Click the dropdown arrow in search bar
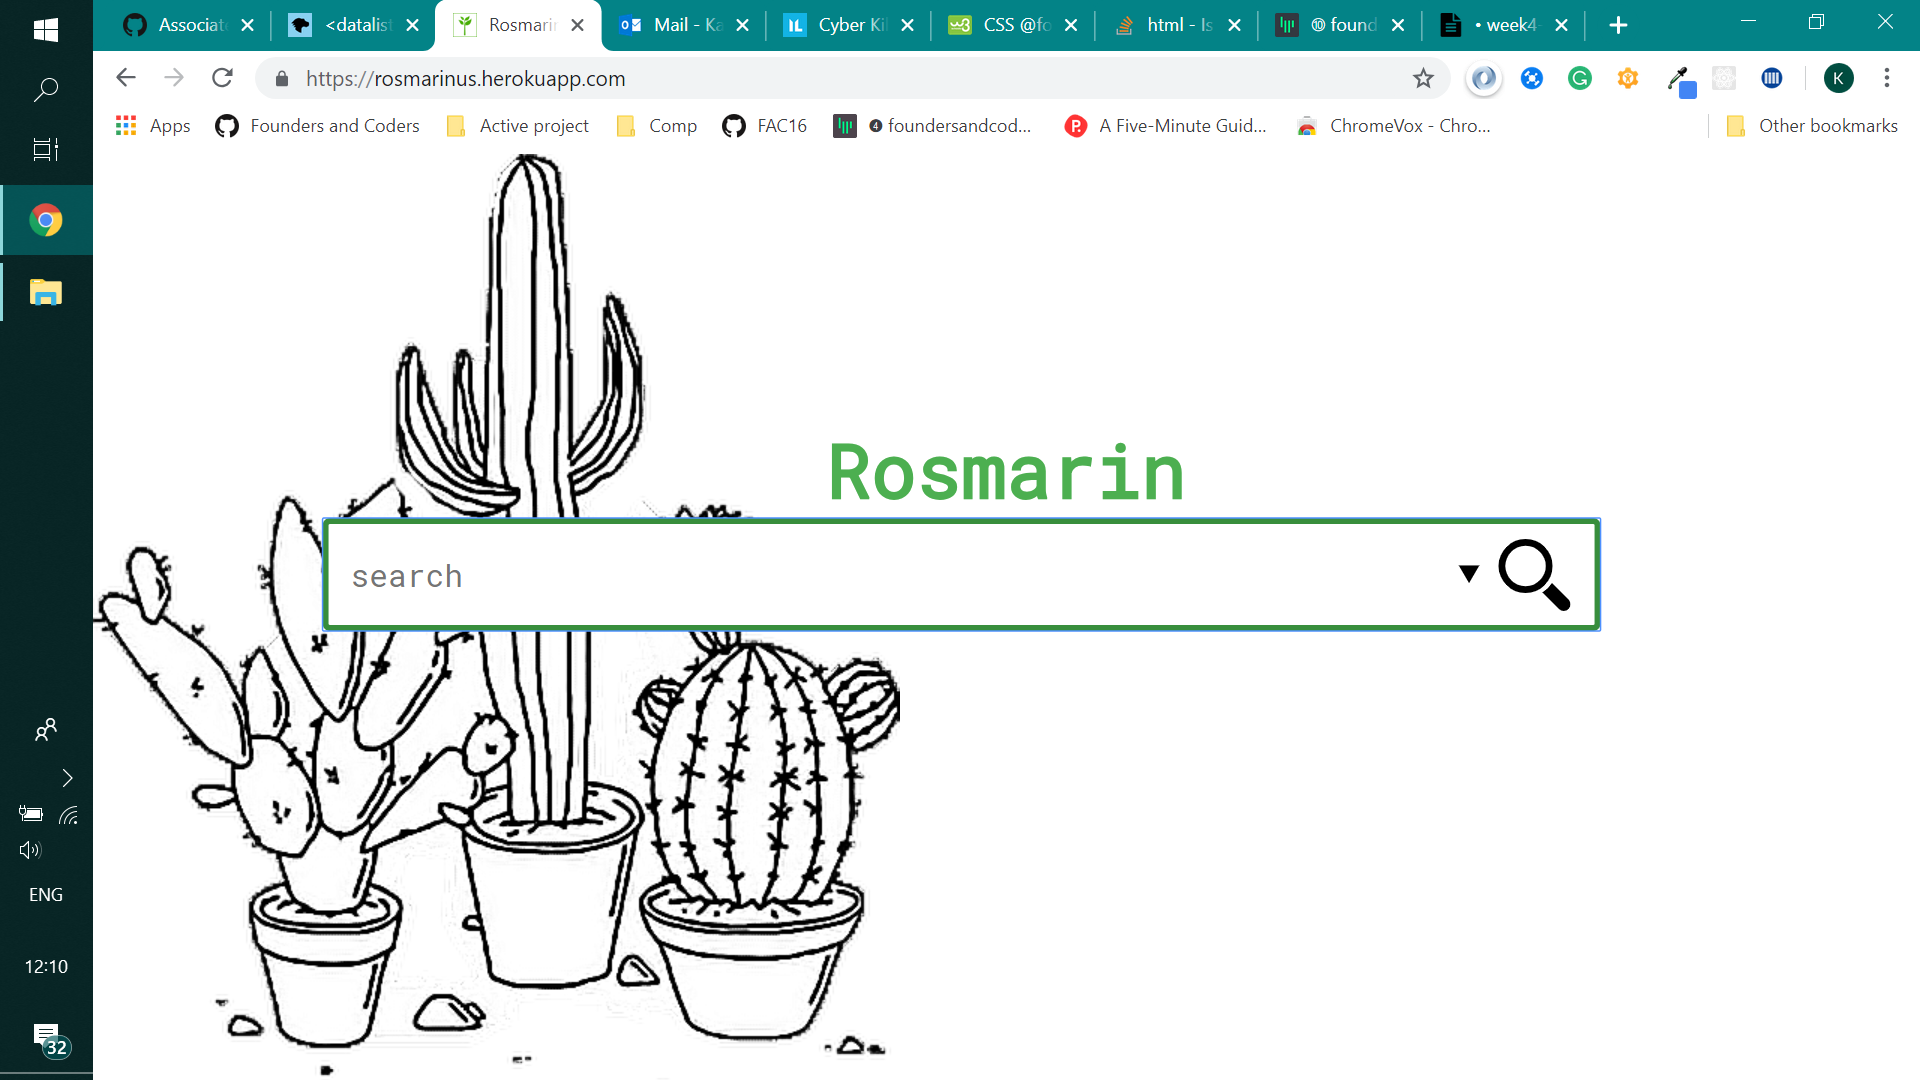The image size is (1920, 1080). click(1468, 574)
